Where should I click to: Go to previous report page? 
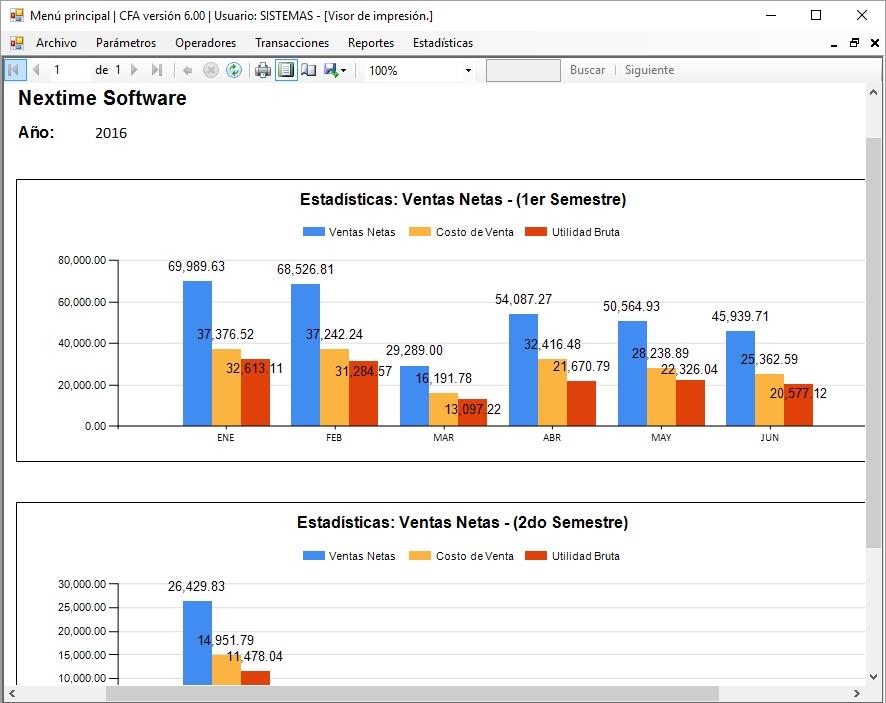tap(37, 70)
